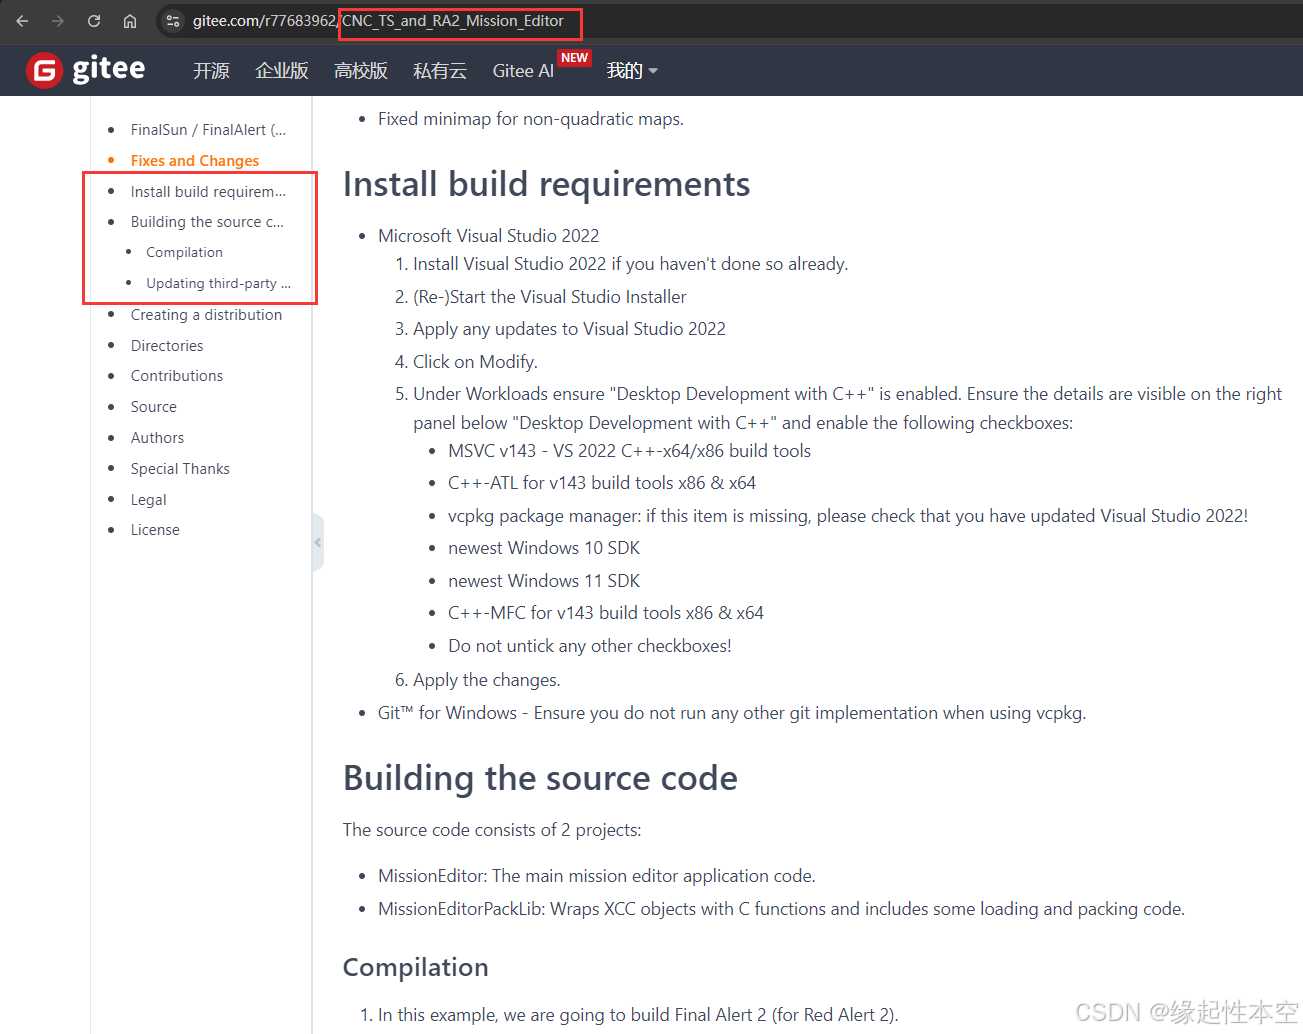This screenshot has width=1303, height=1034.
Task: Click 'Fixed minimap for non-quadratic maps.' text
Action: pyautogui.click(x=531, y=119)
